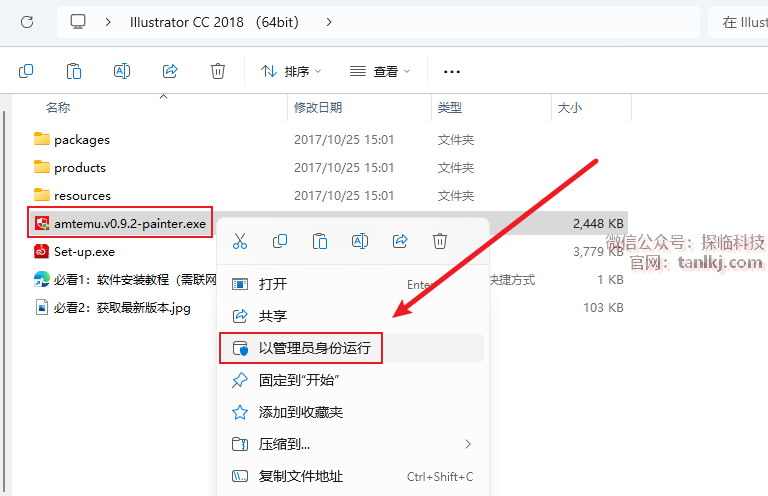This screenshot has width=768, height=496.
Task: Click packages modified date 2017/10/25 15:01
Action: coord(344,140)
